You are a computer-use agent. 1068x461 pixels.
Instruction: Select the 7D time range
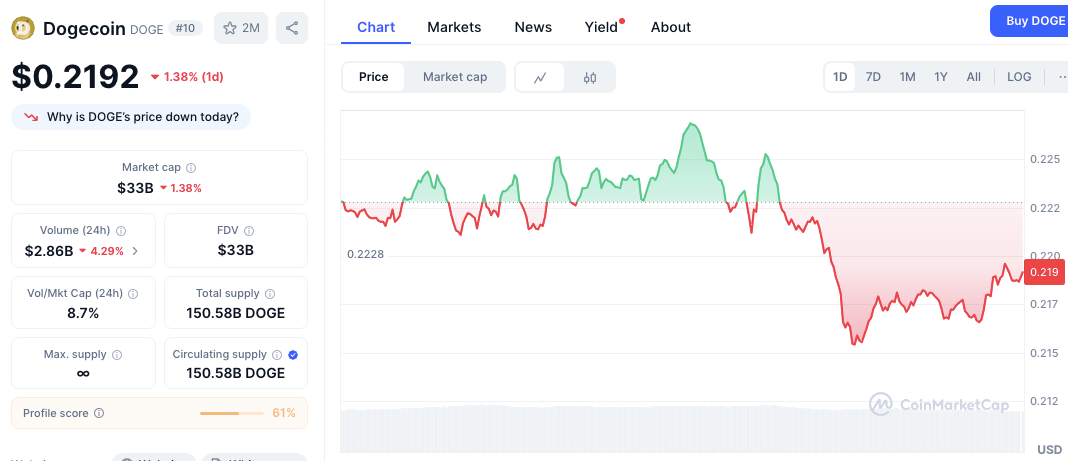(x=873, y=77)
